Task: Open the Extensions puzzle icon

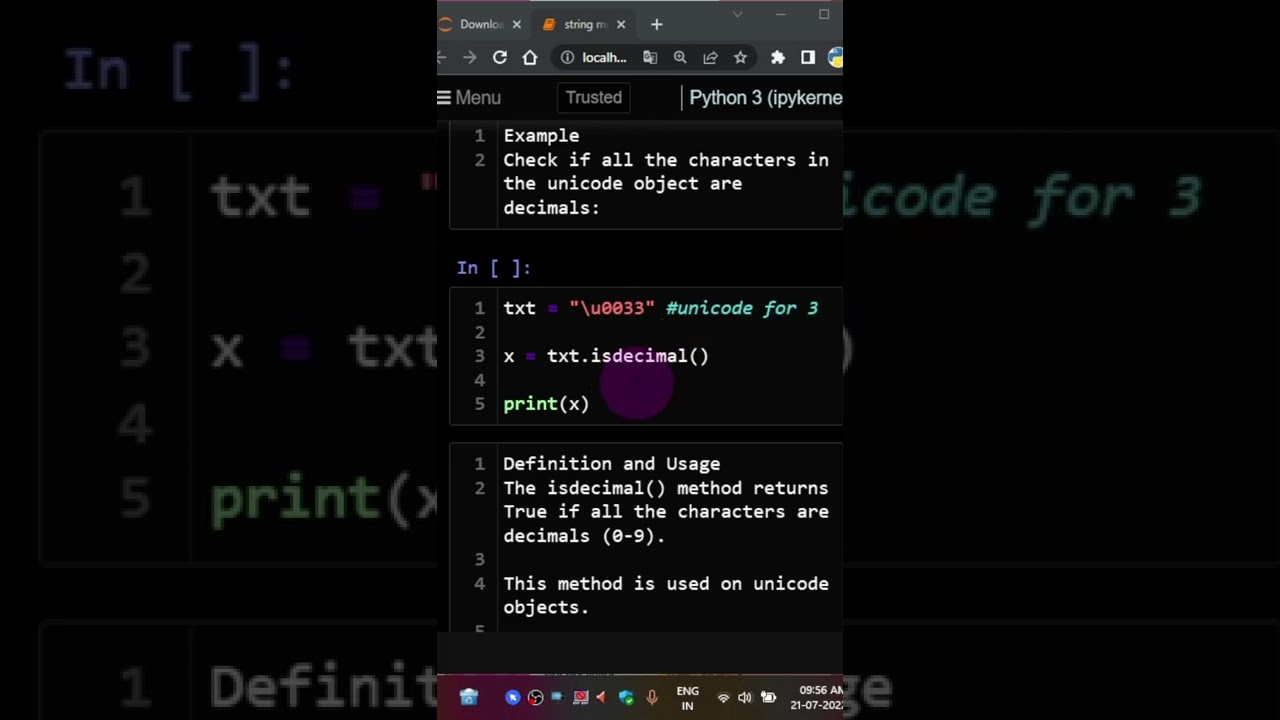Action: pos(777,57)
